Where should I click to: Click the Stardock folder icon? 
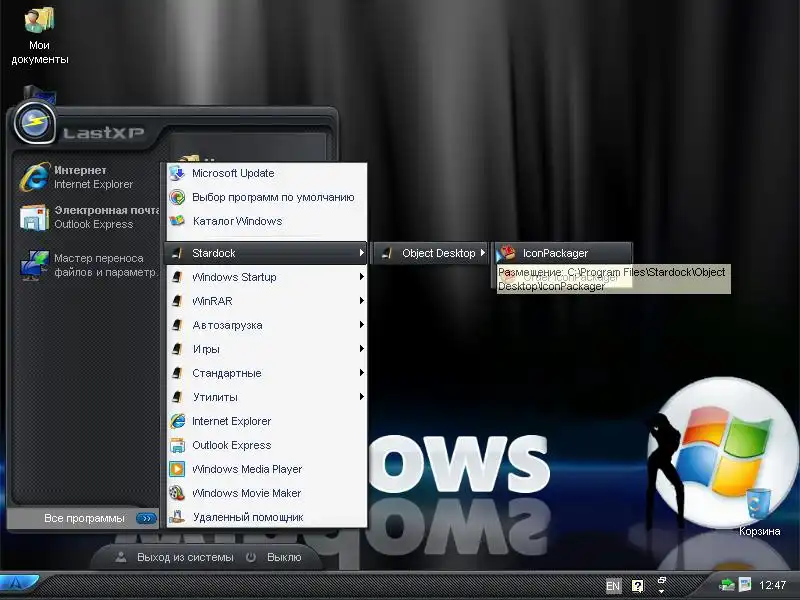[x=177, y=253]
